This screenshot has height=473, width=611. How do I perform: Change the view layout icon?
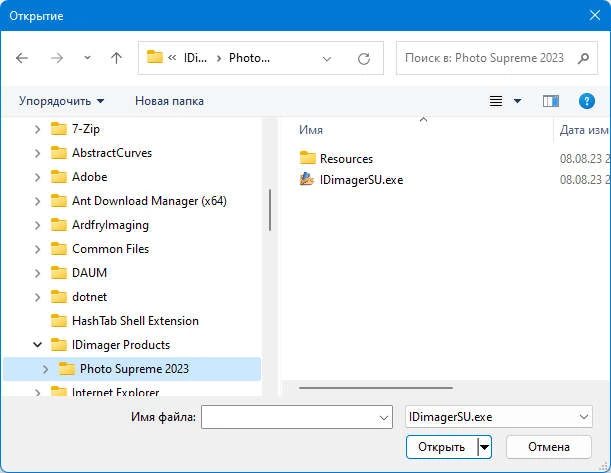click(x=496, y=101)
